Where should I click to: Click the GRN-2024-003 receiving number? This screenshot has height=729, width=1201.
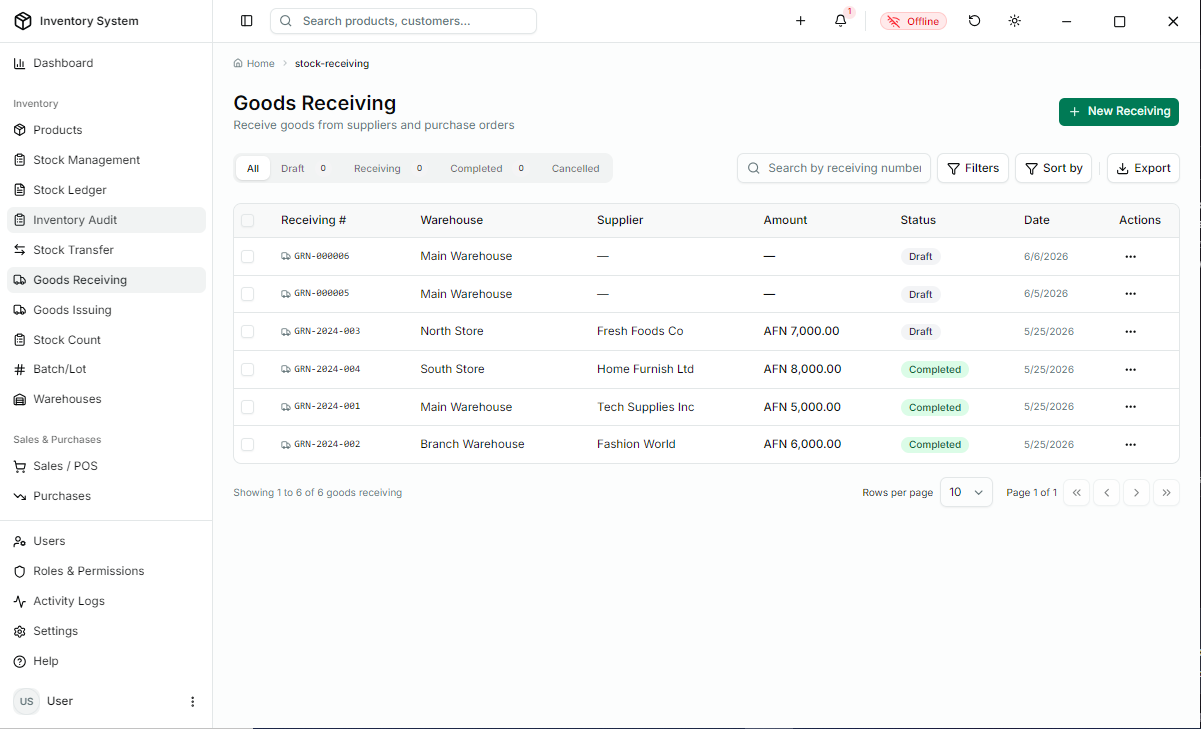[327, 331]
